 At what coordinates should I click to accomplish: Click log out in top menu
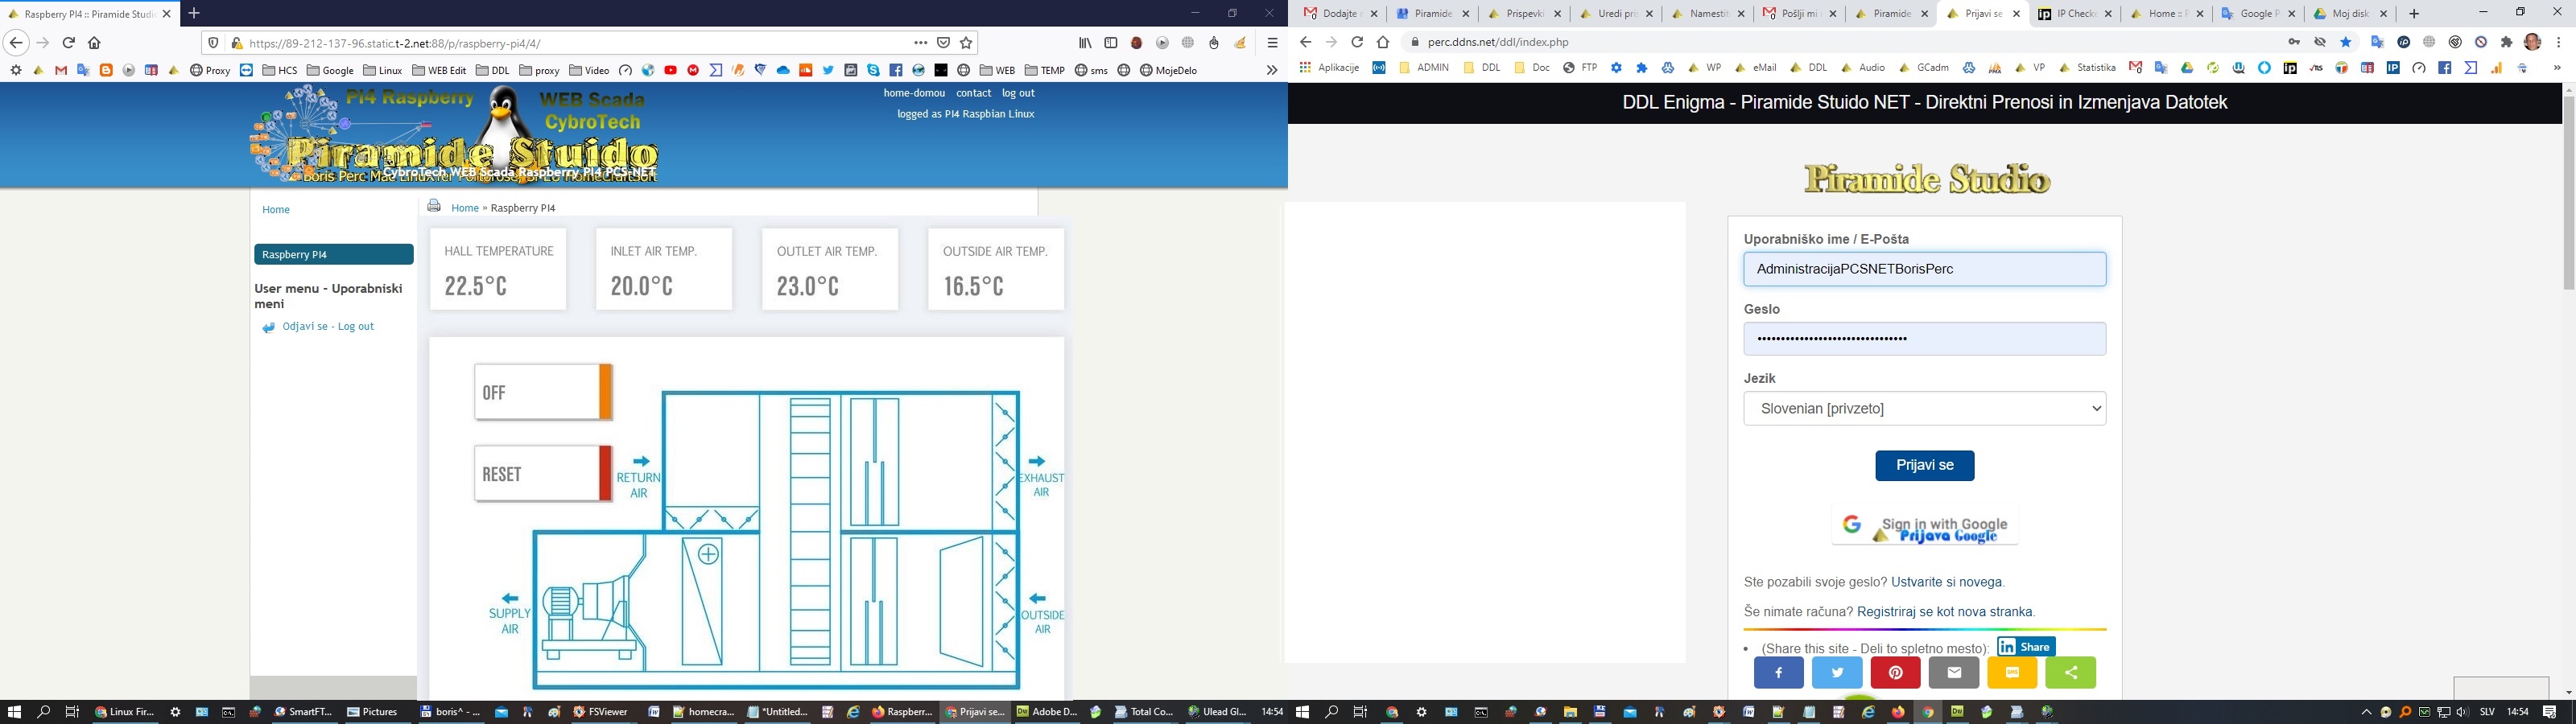1018,93
